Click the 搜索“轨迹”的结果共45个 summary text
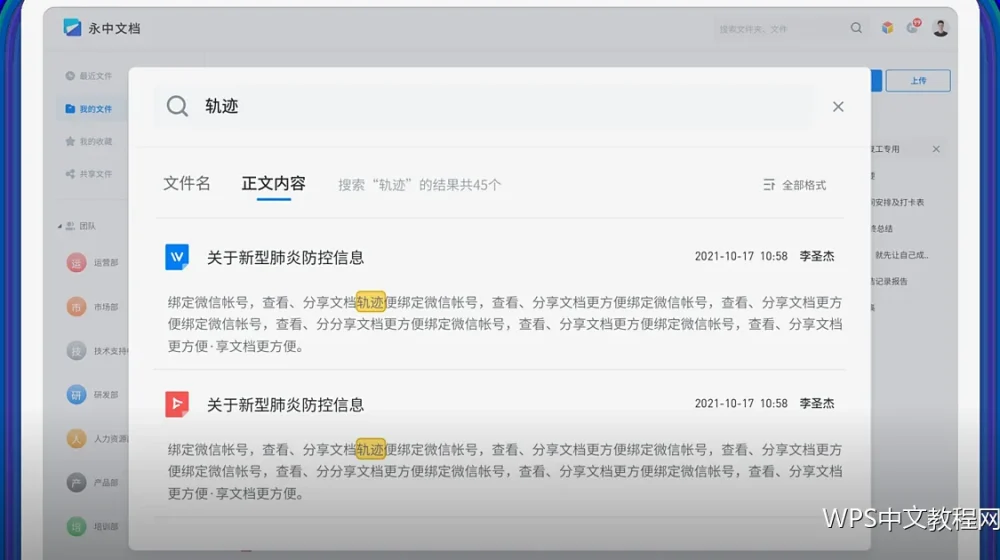Screen dimensions: 1000x560 coord(420,185)
